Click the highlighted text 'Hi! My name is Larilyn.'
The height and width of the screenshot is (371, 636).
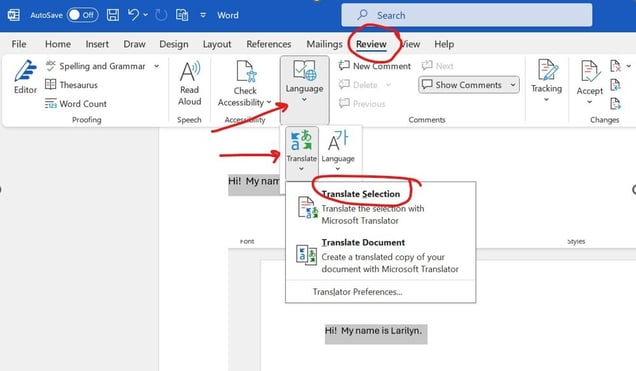tap(374, 331)
